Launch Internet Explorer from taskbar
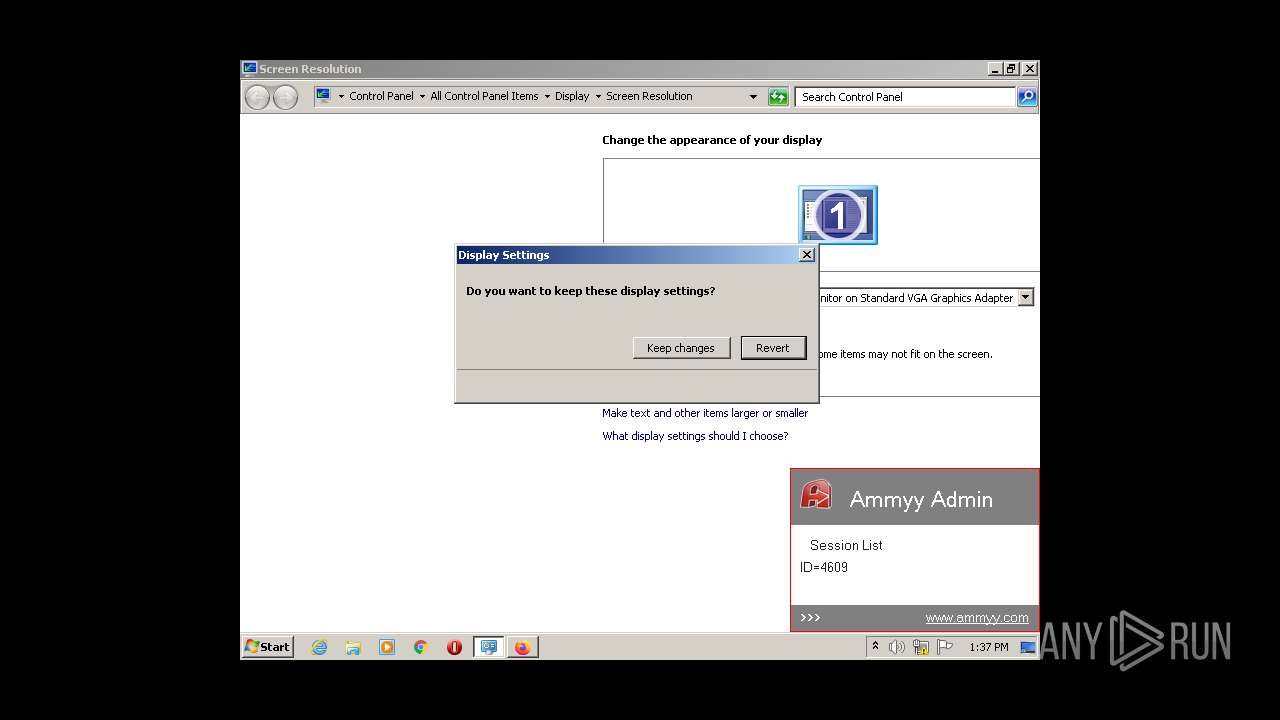The width and height of the screenshot is (1280, 720). [319, 647]
